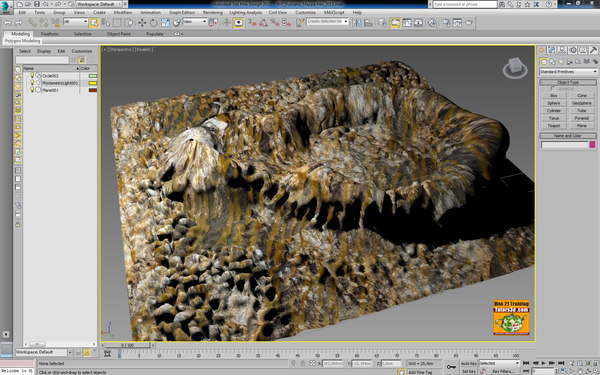
Task: Toggle Keyboard Shortcut Override
Action: click(x=238, y=23)
